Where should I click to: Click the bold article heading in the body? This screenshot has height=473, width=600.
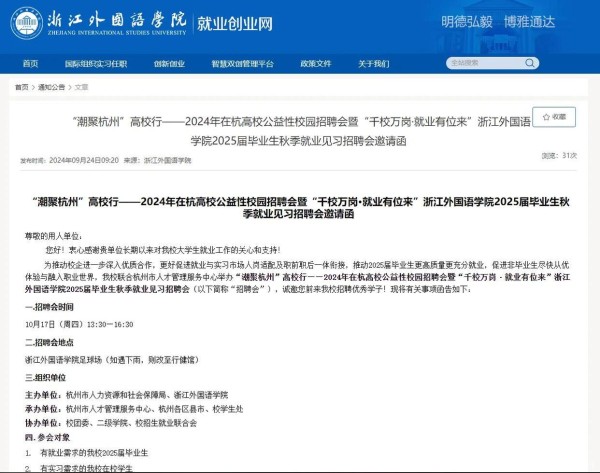coord(301,207)
